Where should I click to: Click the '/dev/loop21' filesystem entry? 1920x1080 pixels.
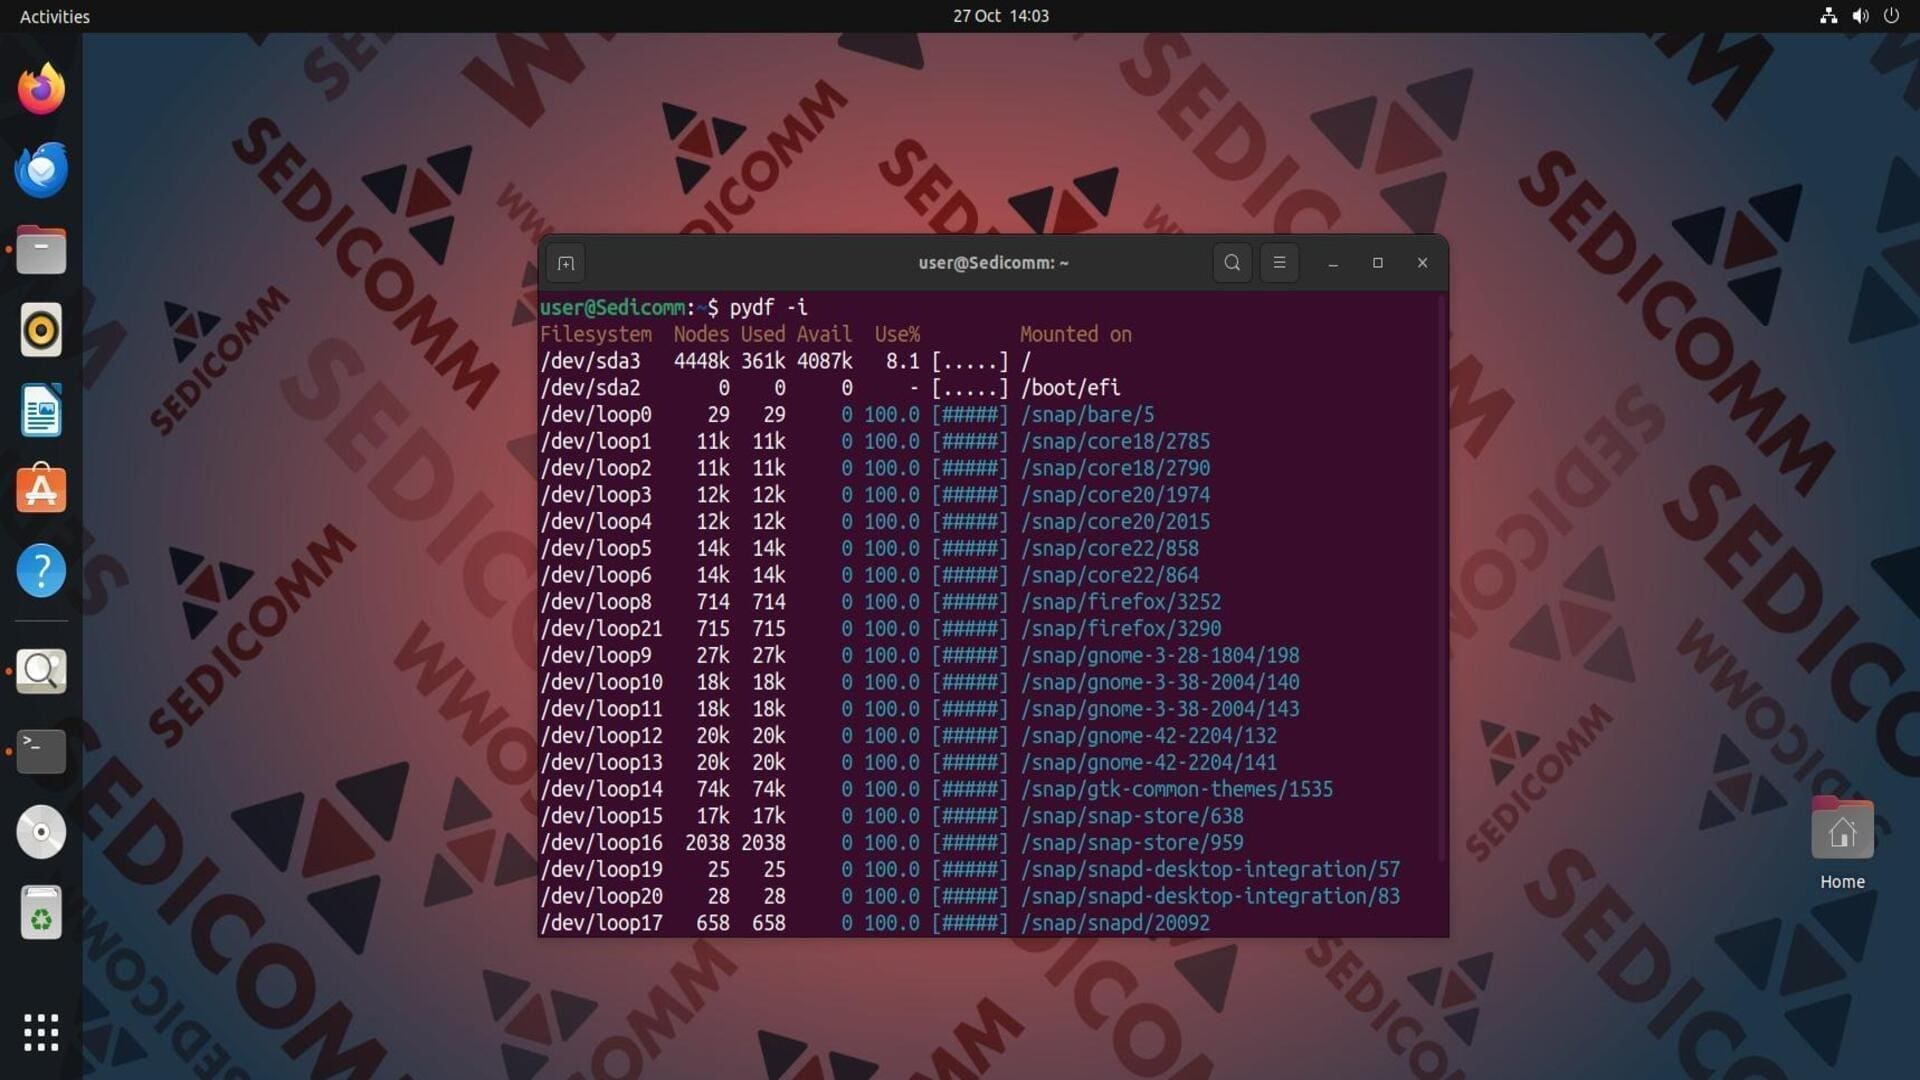(x=601, y=629)
